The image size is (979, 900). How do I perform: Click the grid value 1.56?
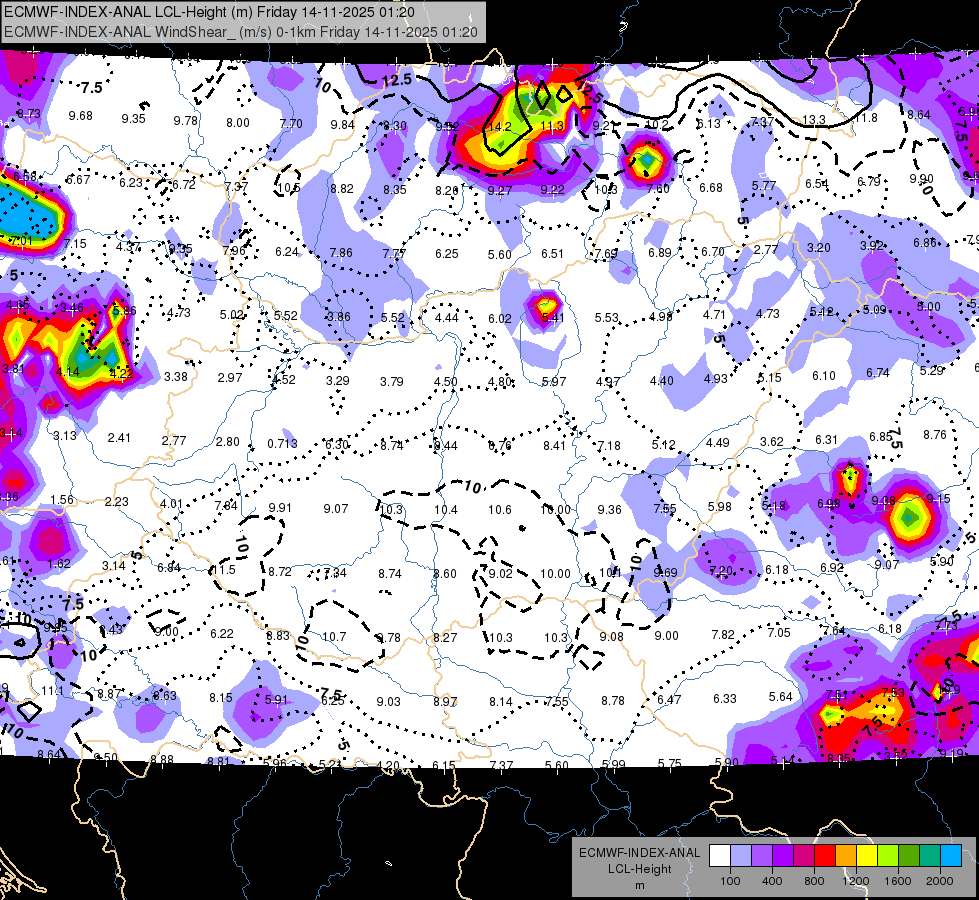click(62, 500)
